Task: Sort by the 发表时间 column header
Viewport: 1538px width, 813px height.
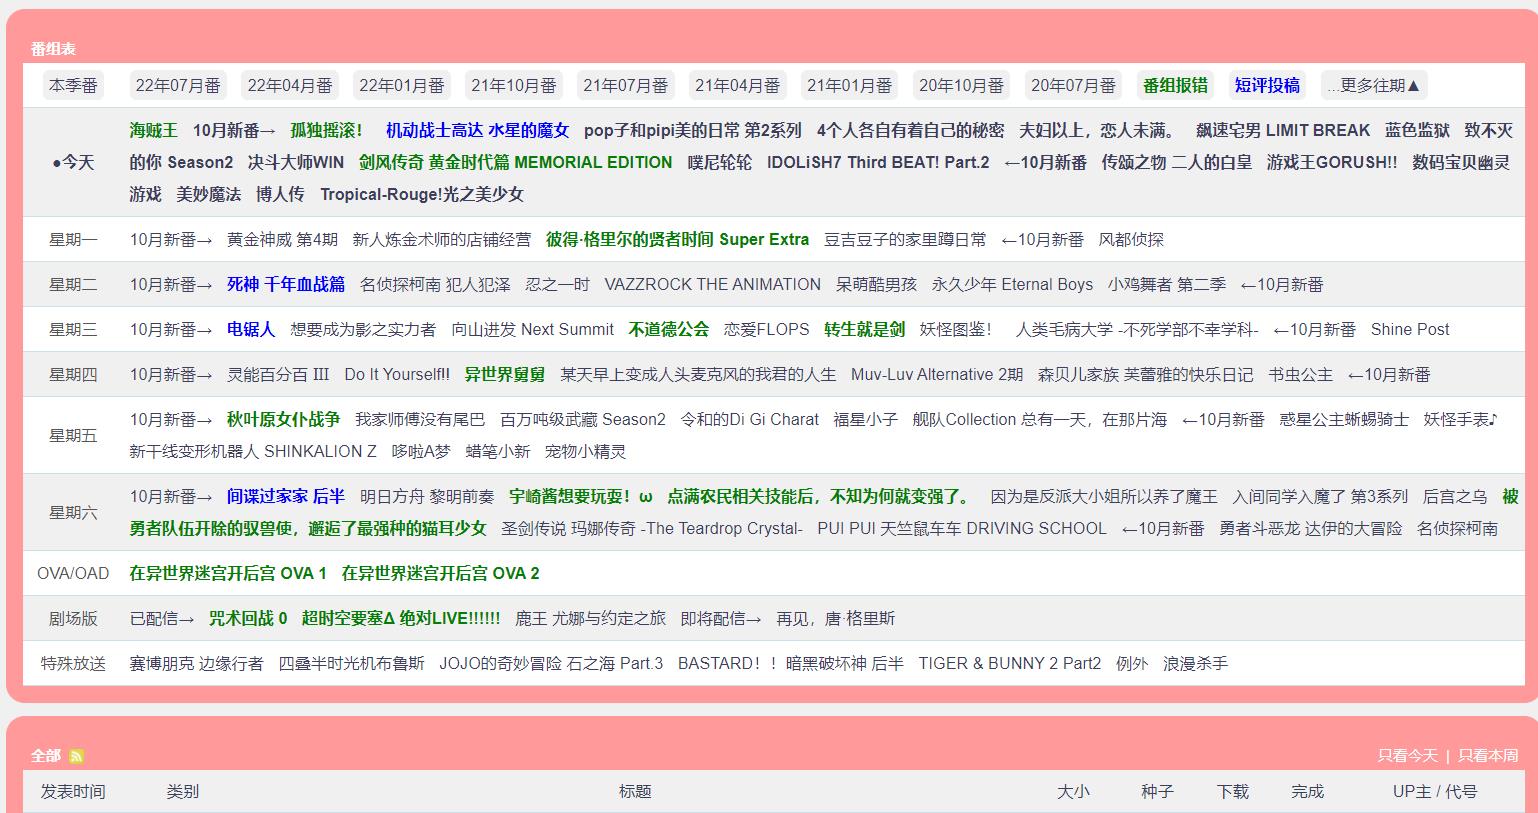Action: [x=73, y=791]
